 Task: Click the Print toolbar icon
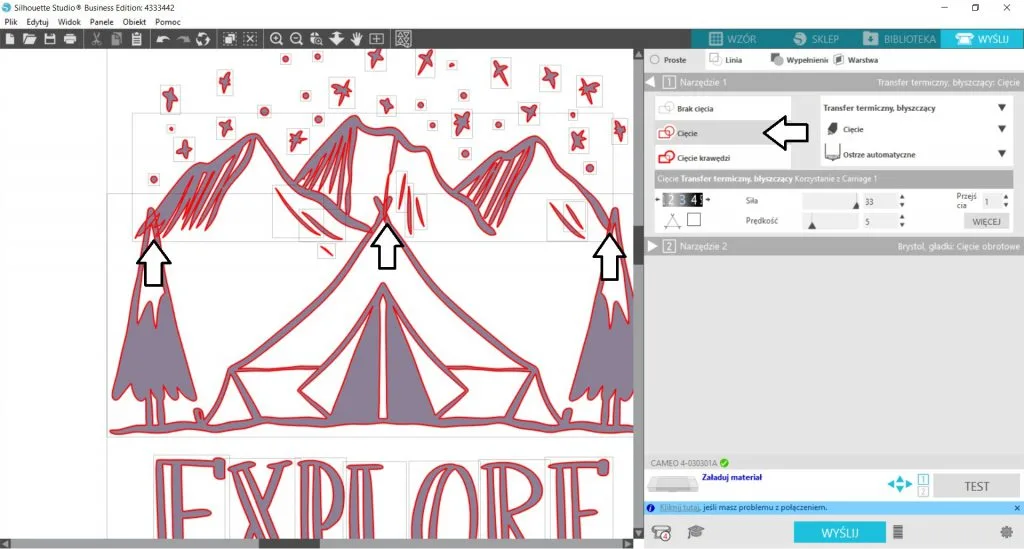pyautogui.click(x=70, y=39)
